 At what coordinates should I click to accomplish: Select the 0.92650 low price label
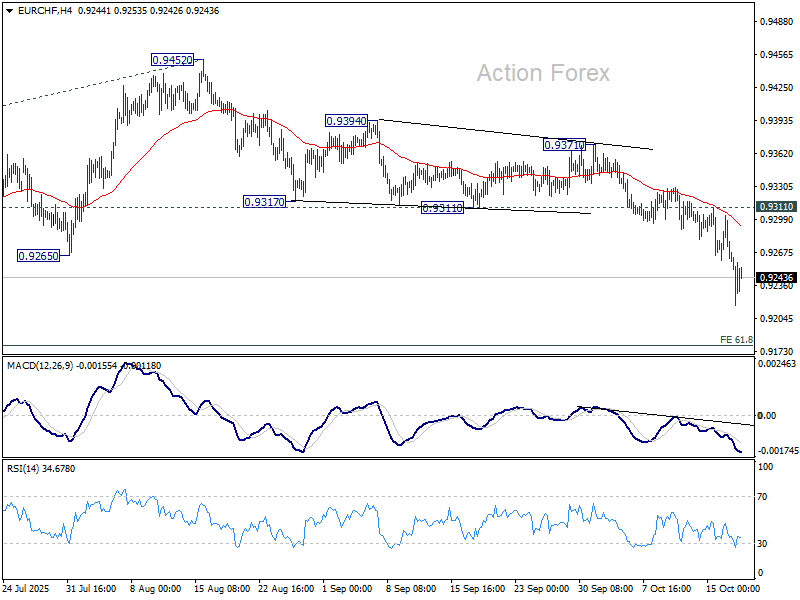point(39,256)
